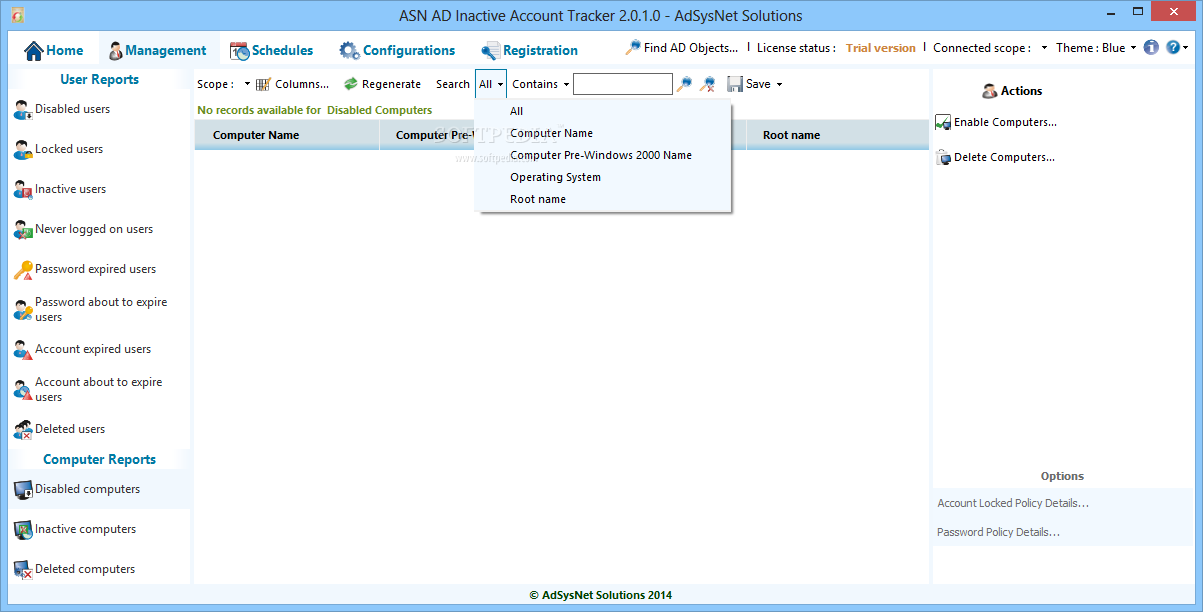Click the Locked users report icon

click(x=23, y=150)
